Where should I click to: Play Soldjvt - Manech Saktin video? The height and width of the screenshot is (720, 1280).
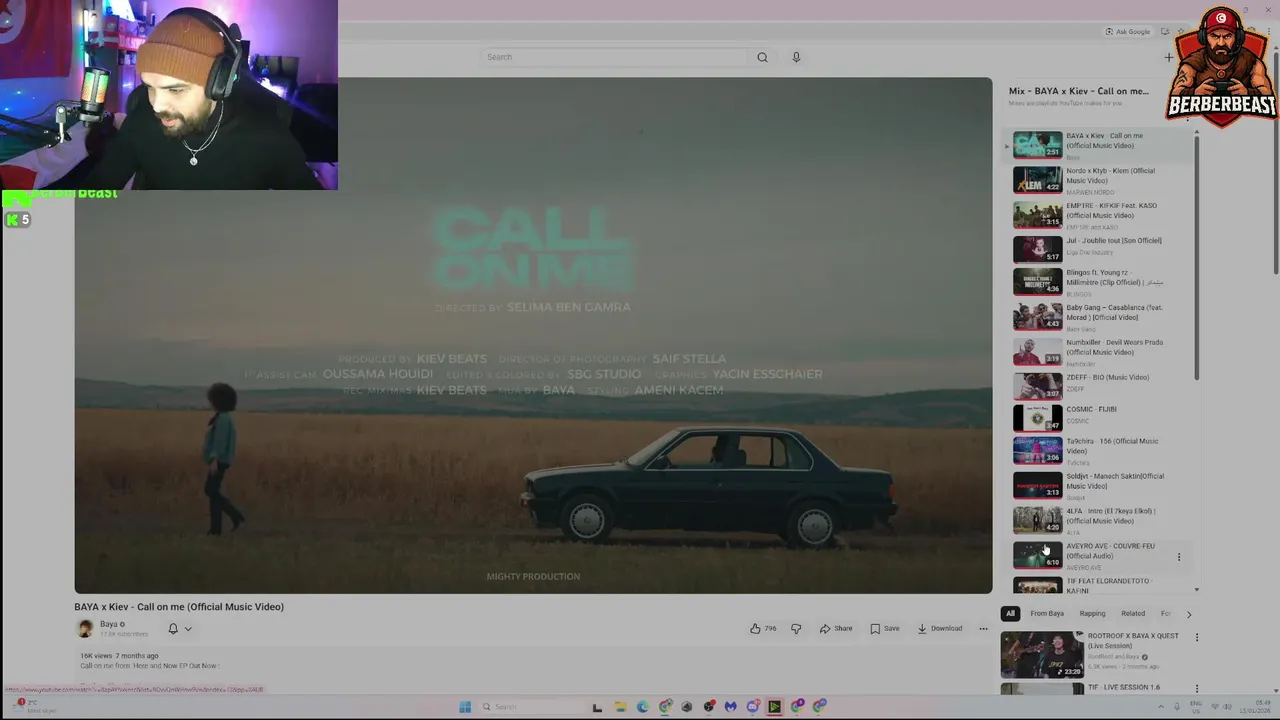pyautogui.click(x=1100, y=485)
